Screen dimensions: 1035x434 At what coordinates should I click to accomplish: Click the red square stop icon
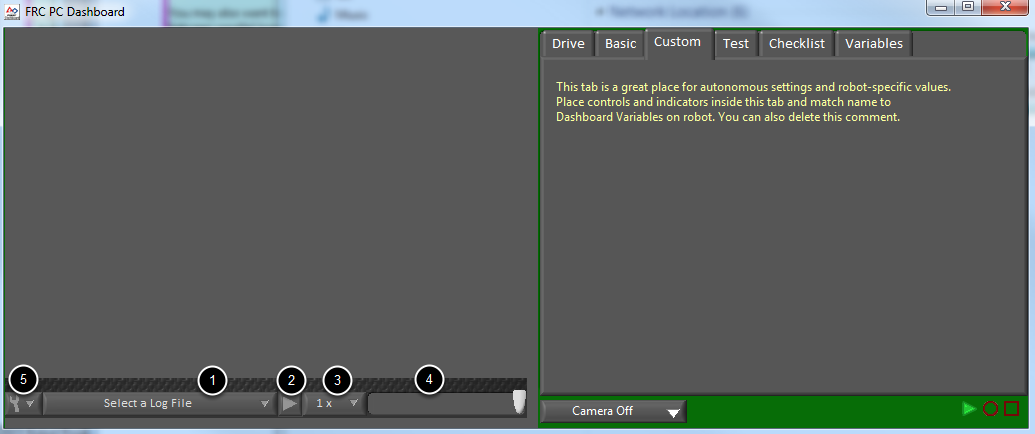point(1011,409)
